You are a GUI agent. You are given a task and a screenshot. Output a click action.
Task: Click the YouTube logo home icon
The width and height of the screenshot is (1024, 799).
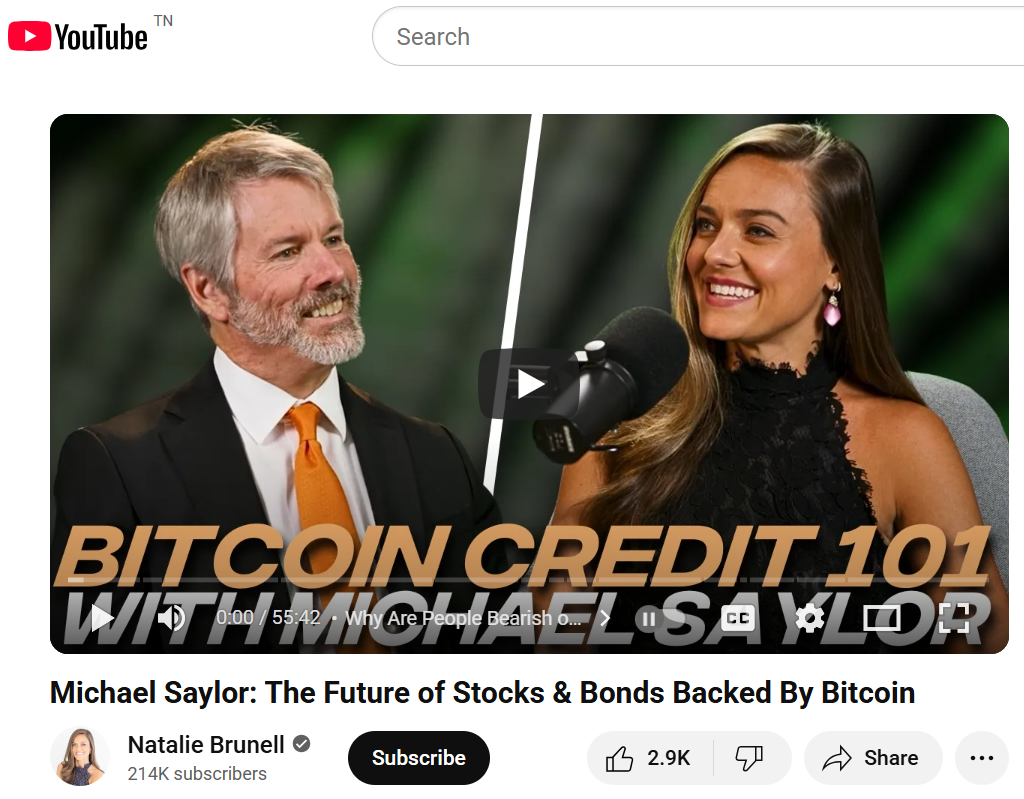click(78, 36)
